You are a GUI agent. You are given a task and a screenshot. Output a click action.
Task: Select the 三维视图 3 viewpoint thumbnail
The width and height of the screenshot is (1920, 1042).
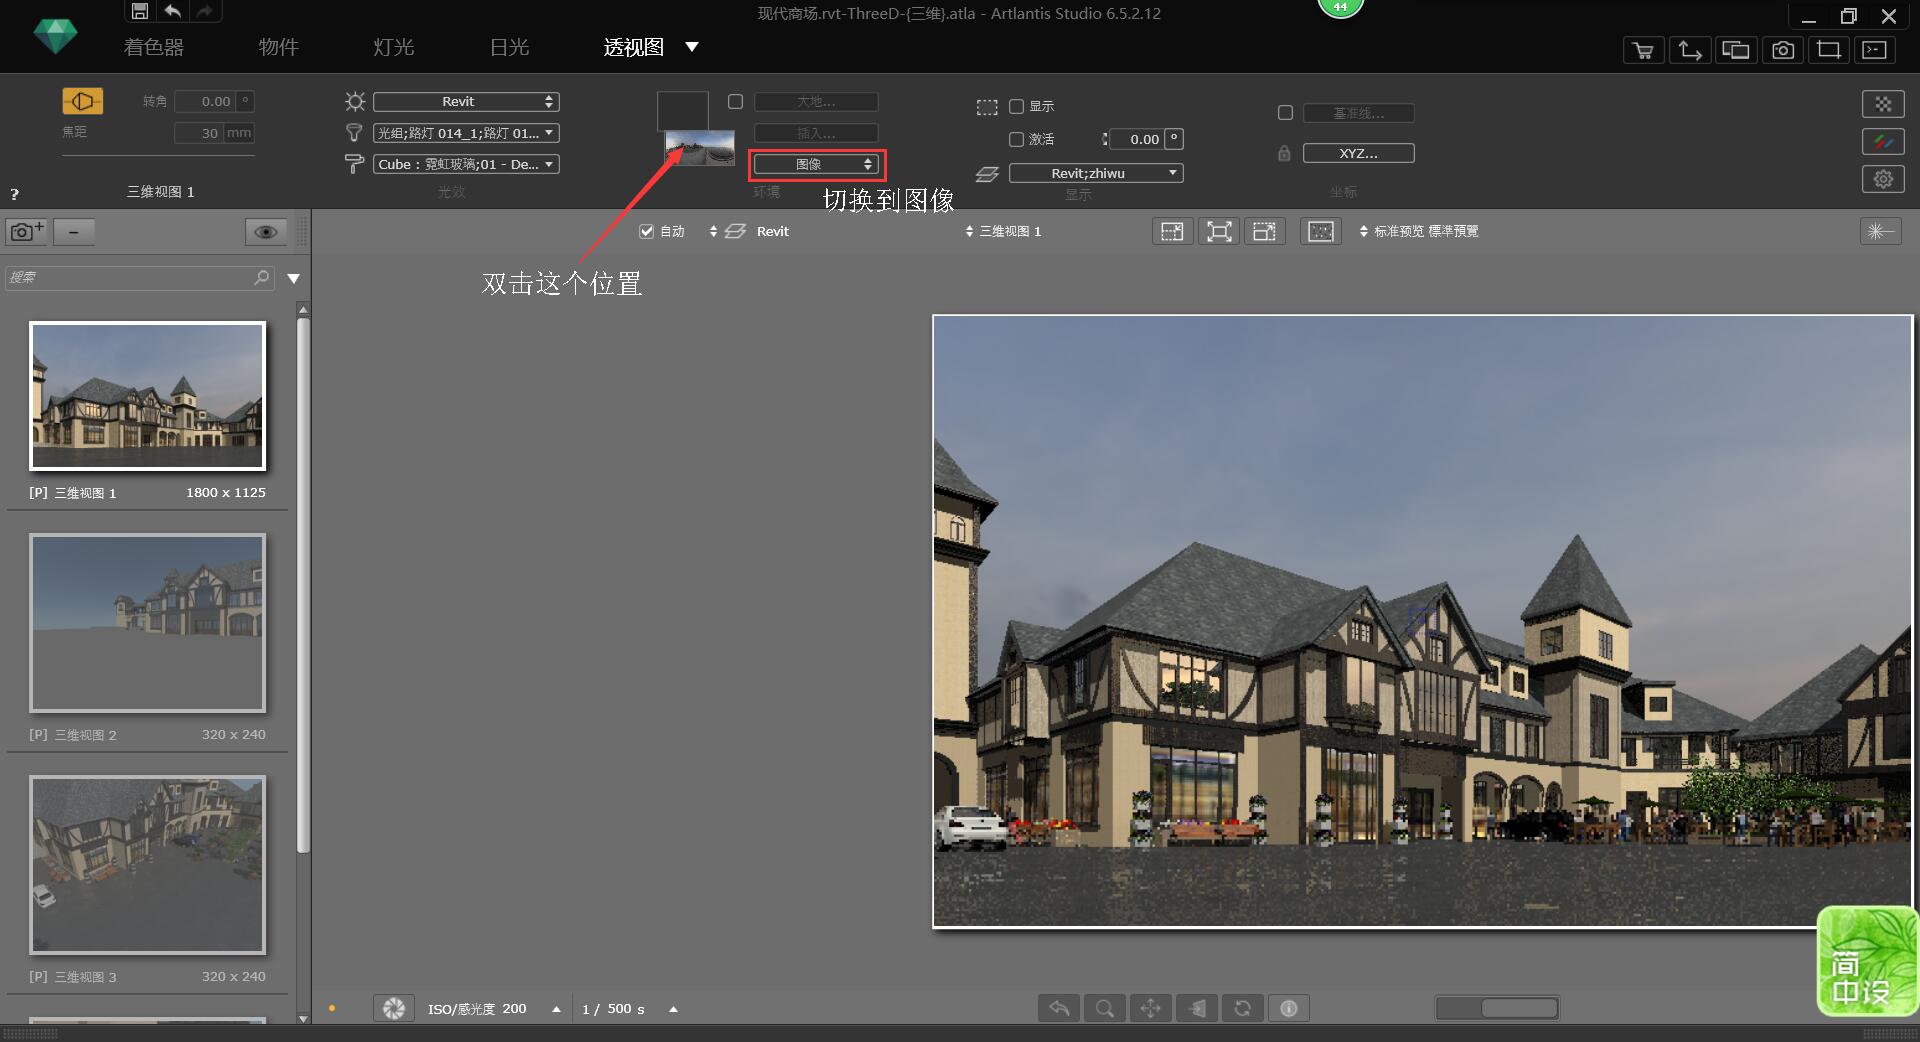(x=147, y=864)
